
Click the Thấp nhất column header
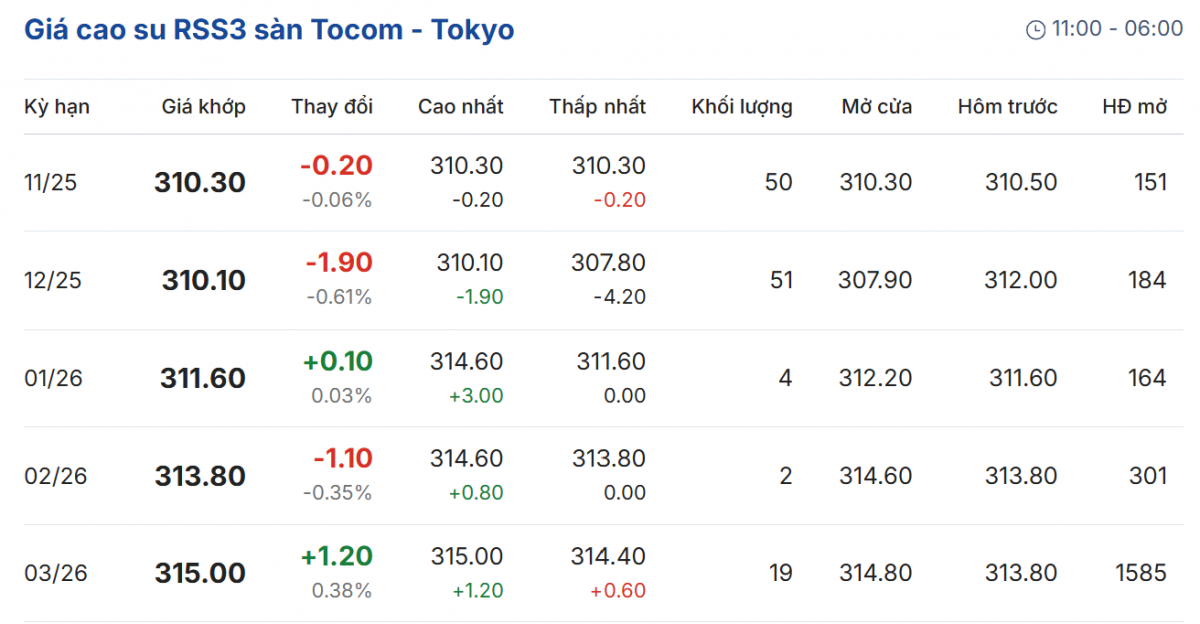(x=597, y=107)
